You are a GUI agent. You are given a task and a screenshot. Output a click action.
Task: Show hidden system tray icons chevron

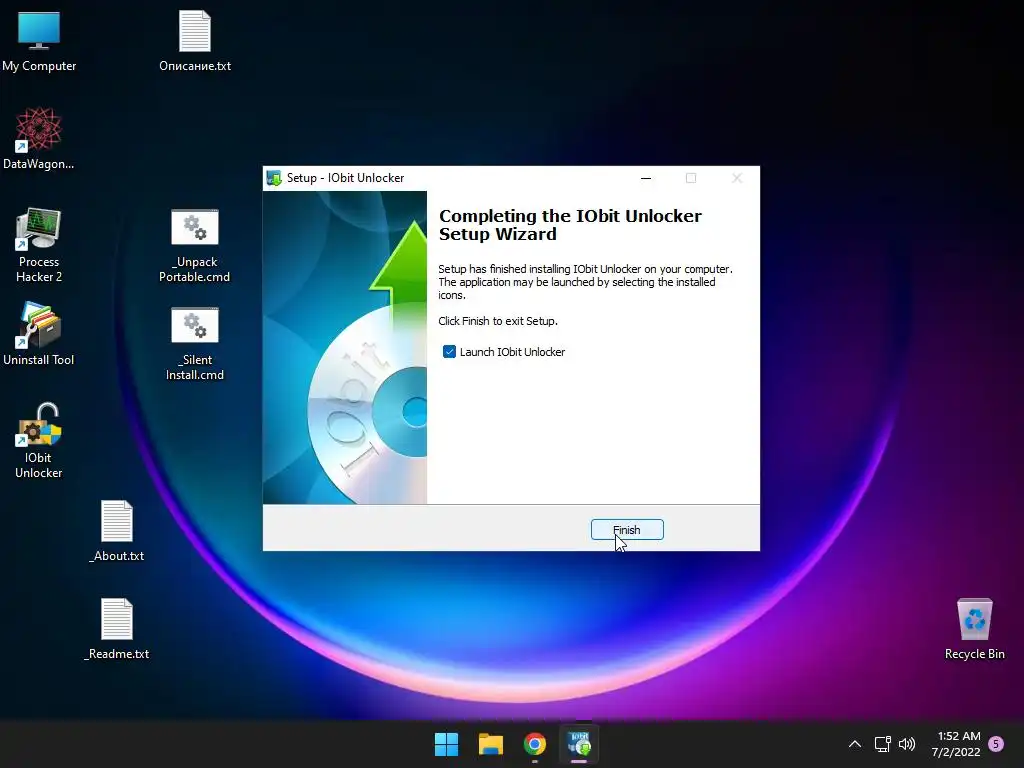click(x=855, y=744)
